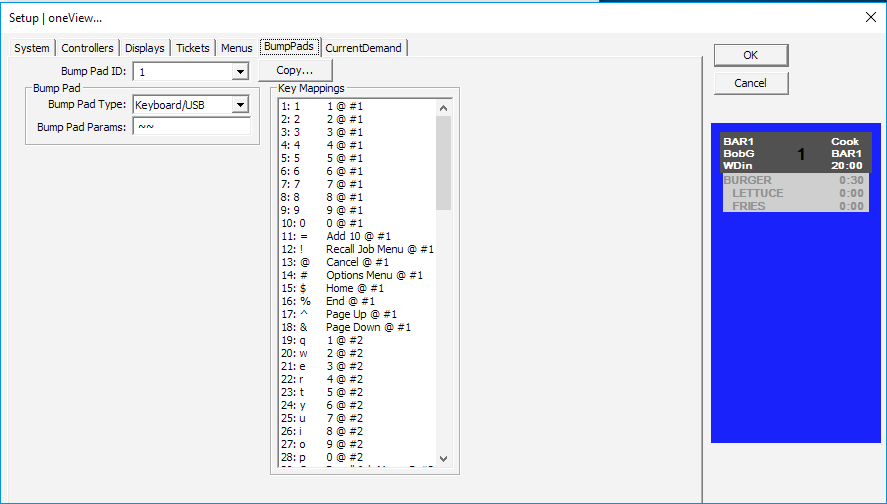Viewport: 887px width, 504px height.
Task: Click the Bump Pad Params input field
Action: click(x=192, y=127)
